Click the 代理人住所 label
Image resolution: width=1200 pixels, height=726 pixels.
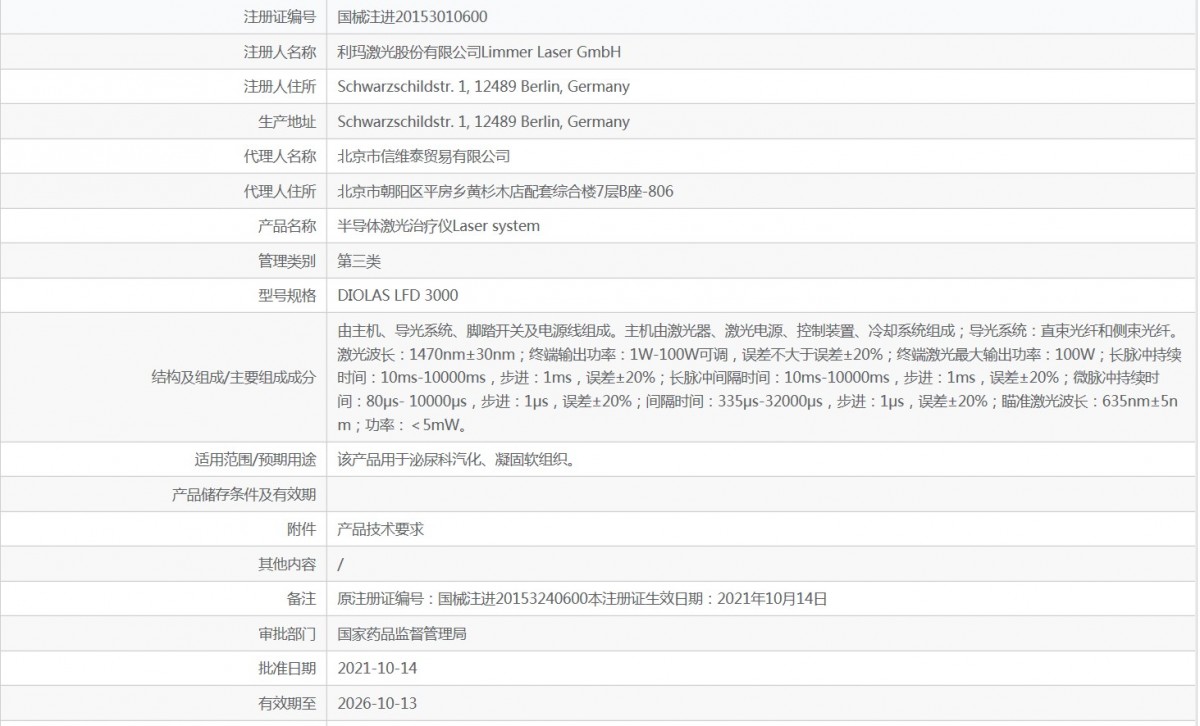[x=280, y=191]
